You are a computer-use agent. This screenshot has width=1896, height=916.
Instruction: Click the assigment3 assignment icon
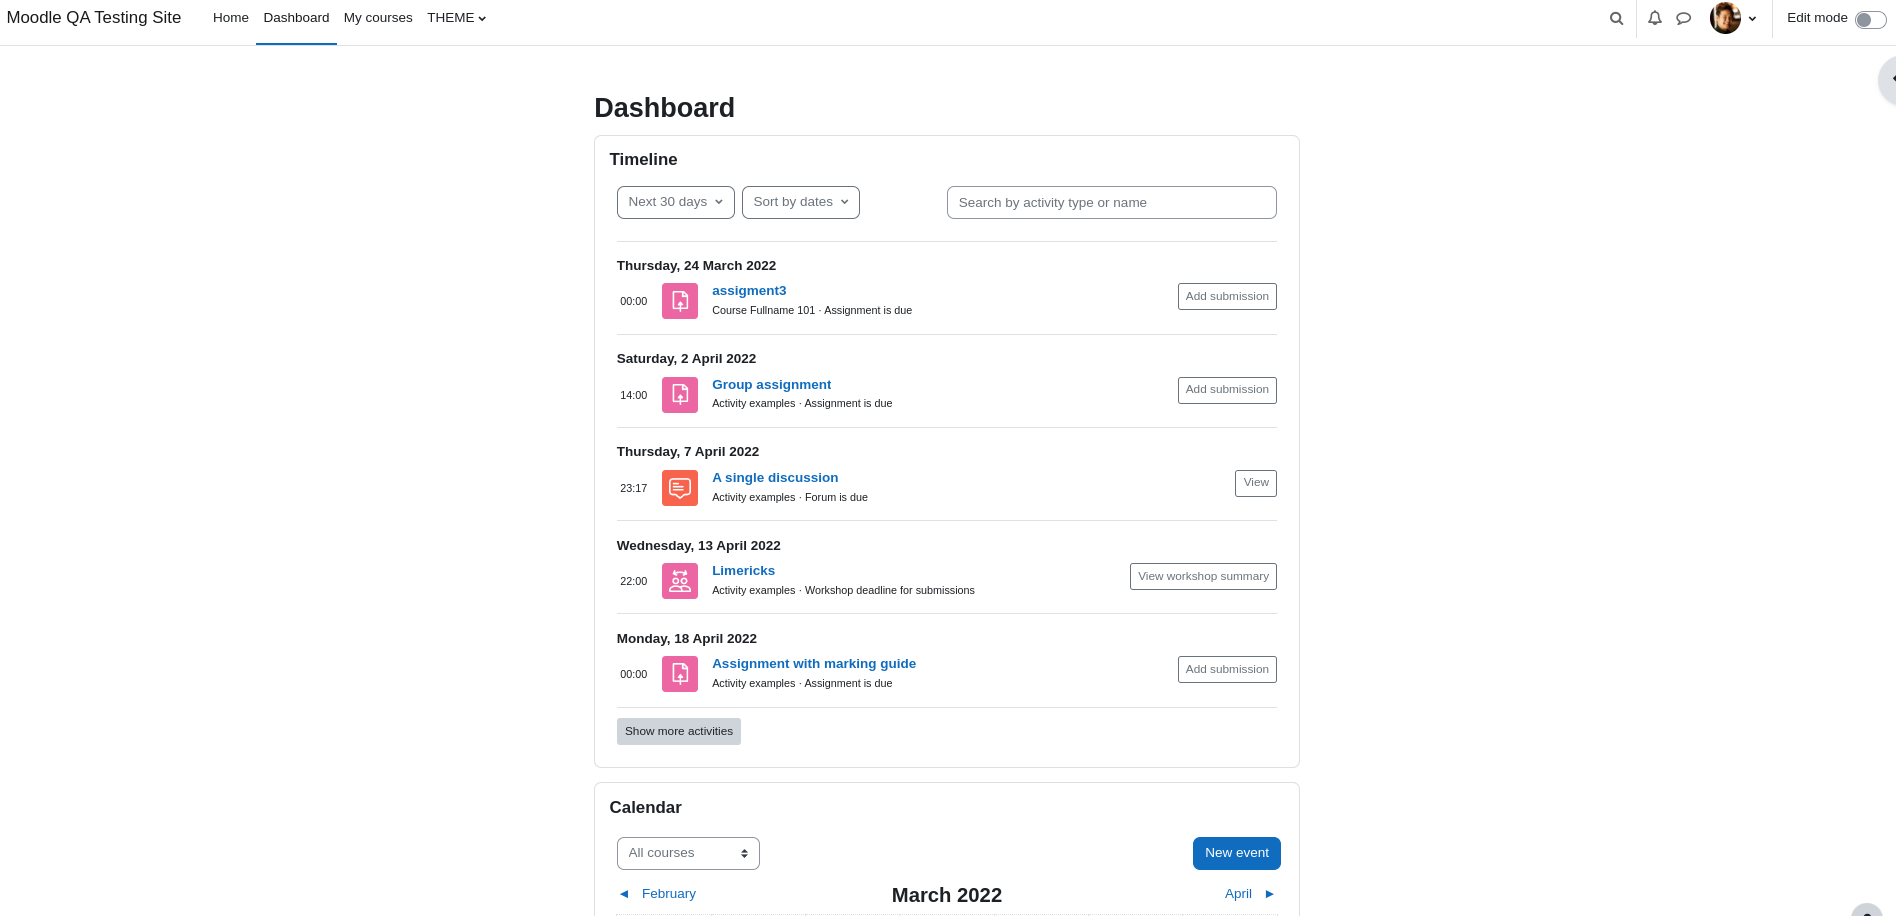[x=680, y=301]
